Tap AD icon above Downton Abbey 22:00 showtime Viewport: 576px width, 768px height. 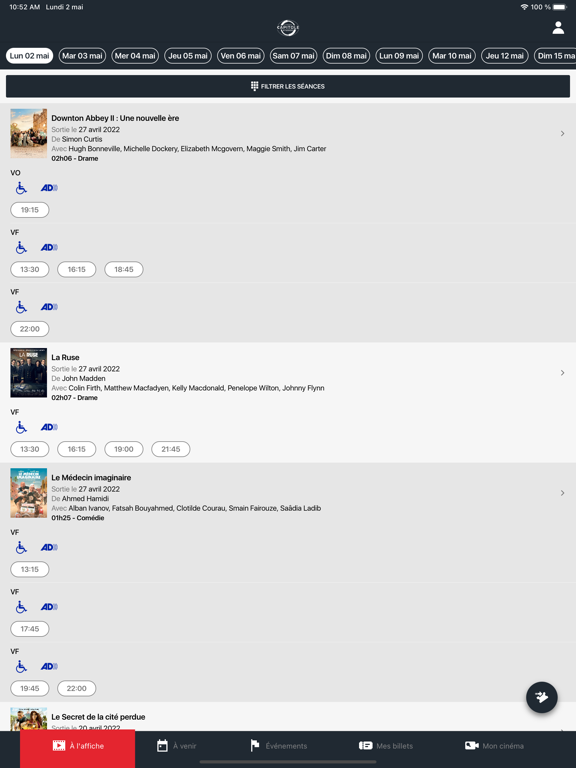[x=49, y=307]
